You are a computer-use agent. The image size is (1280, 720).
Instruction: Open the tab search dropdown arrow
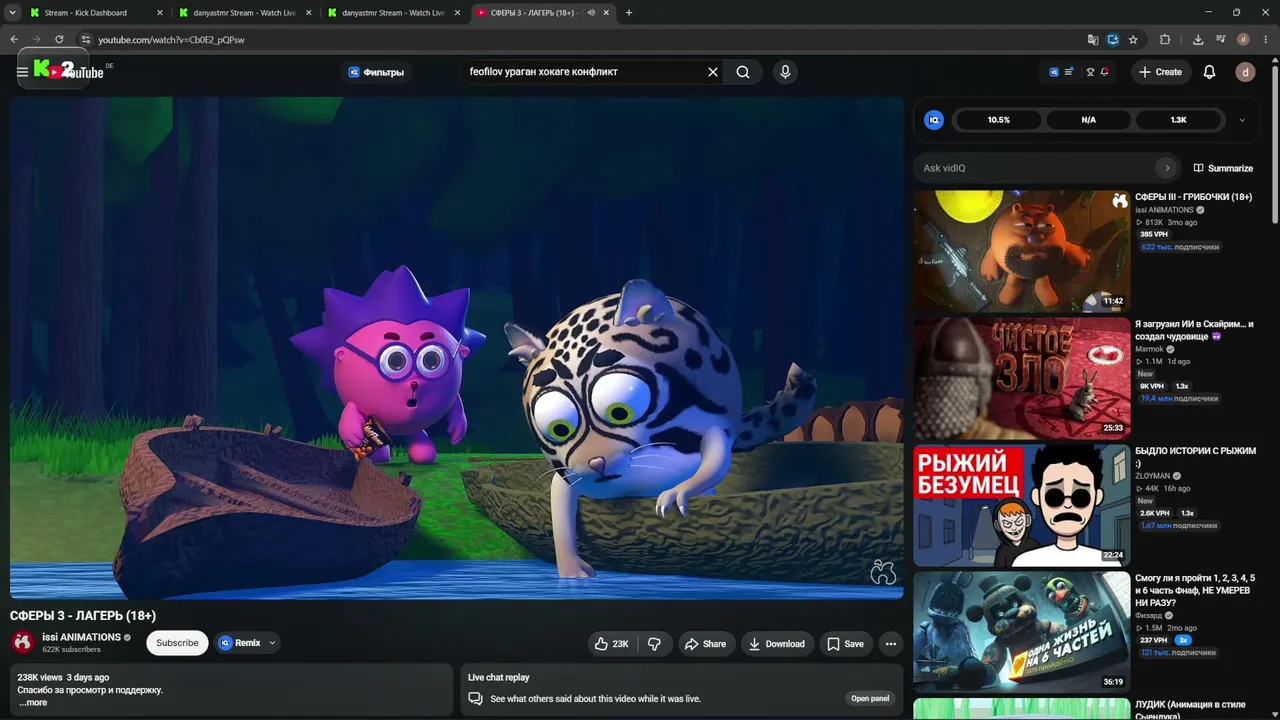coord(12,13)
